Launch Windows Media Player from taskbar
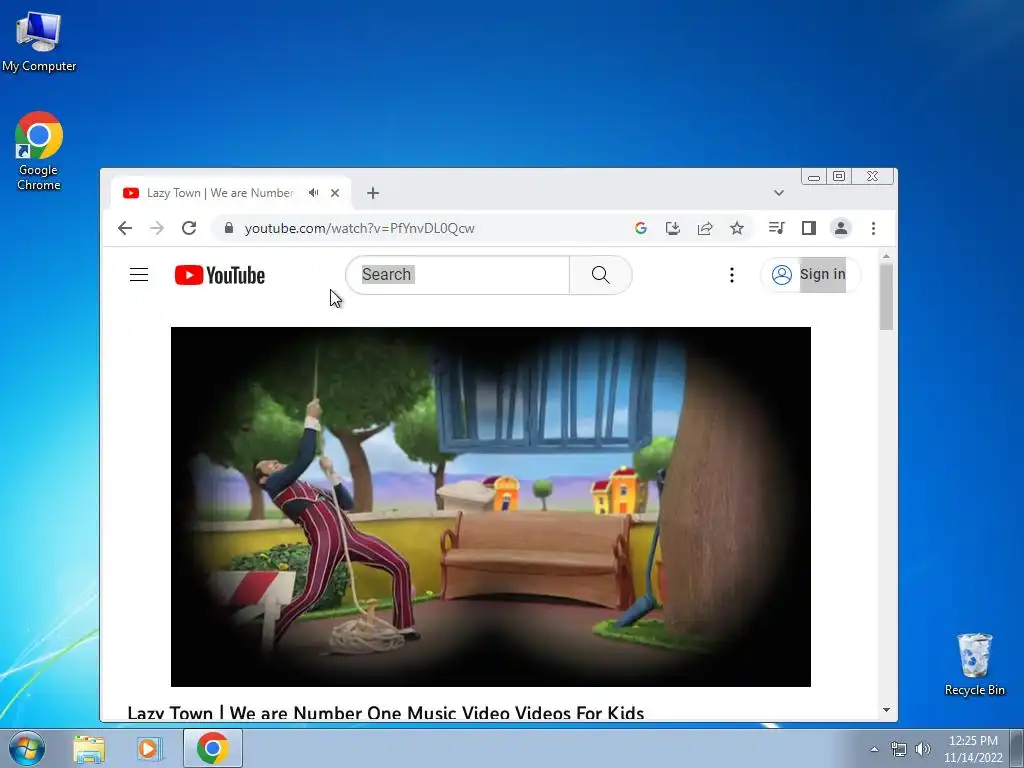The image size is (1024, 768). 149,748
